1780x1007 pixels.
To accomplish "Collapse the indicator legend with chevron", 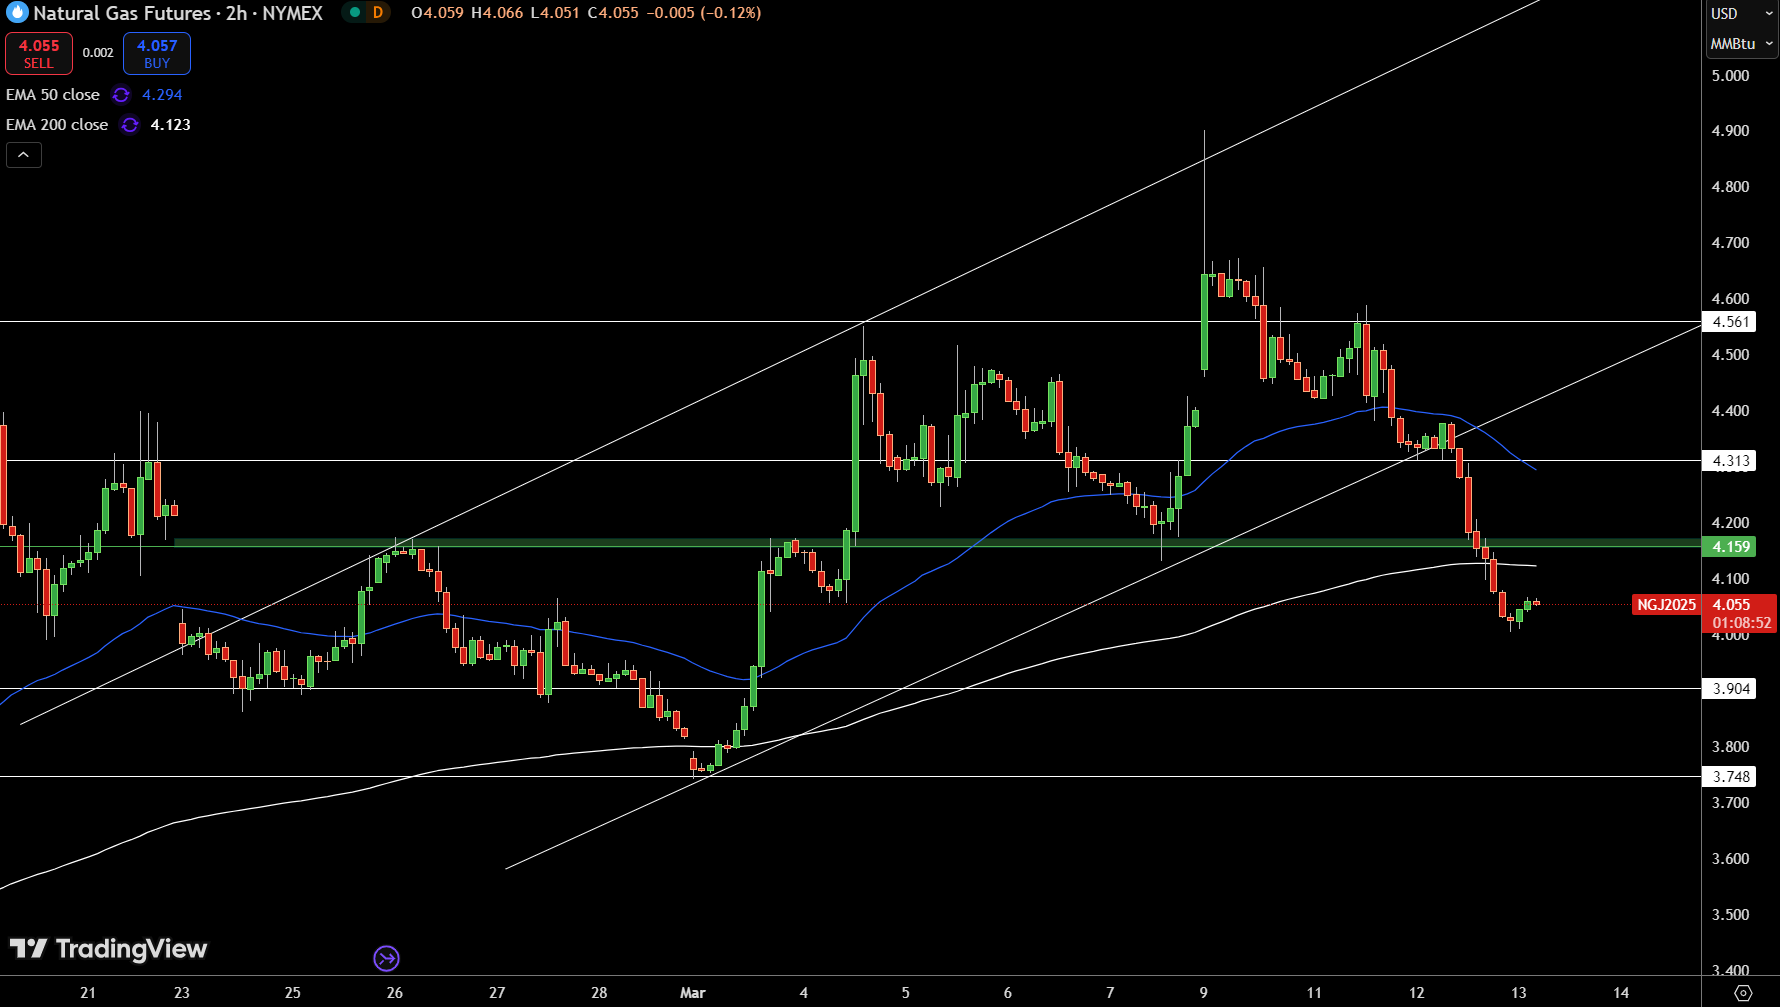I will pyautogui.click(x=24, y=155).
